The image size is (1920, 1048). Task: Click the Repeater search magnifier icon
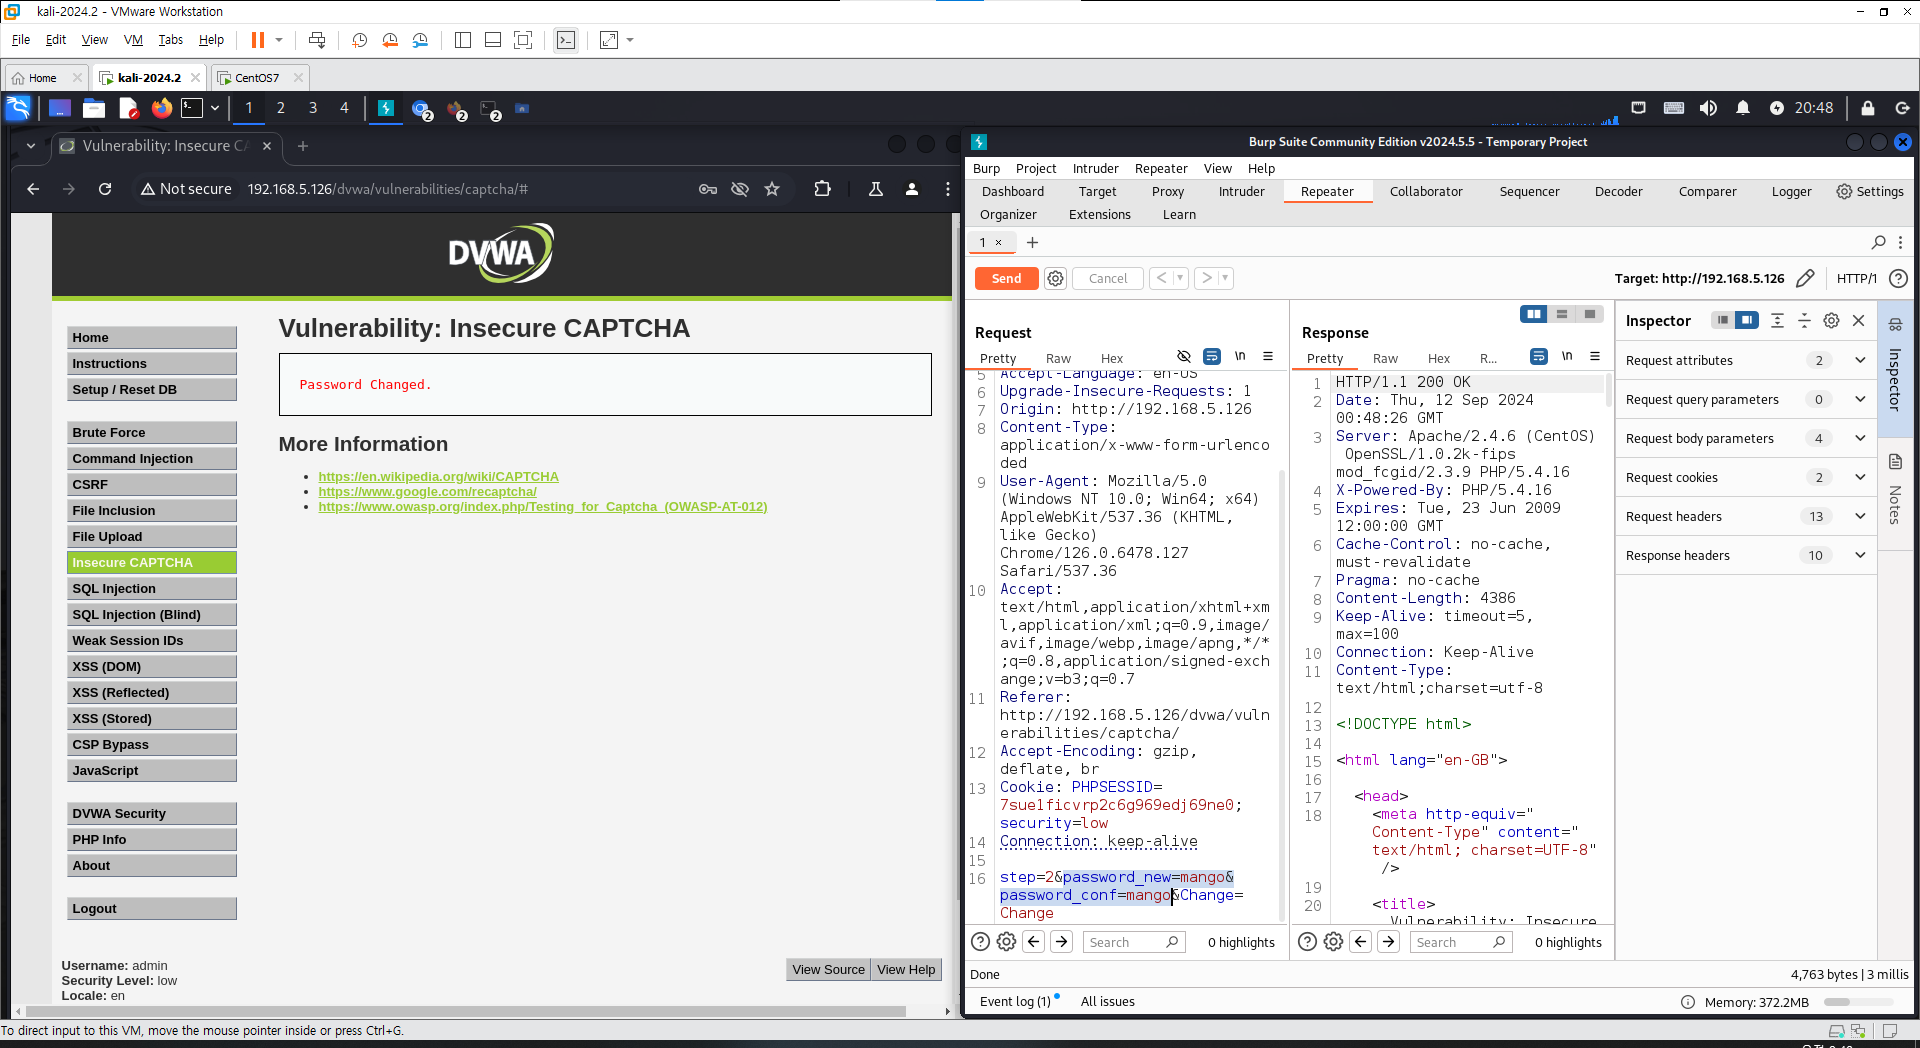pos(1878,242)
